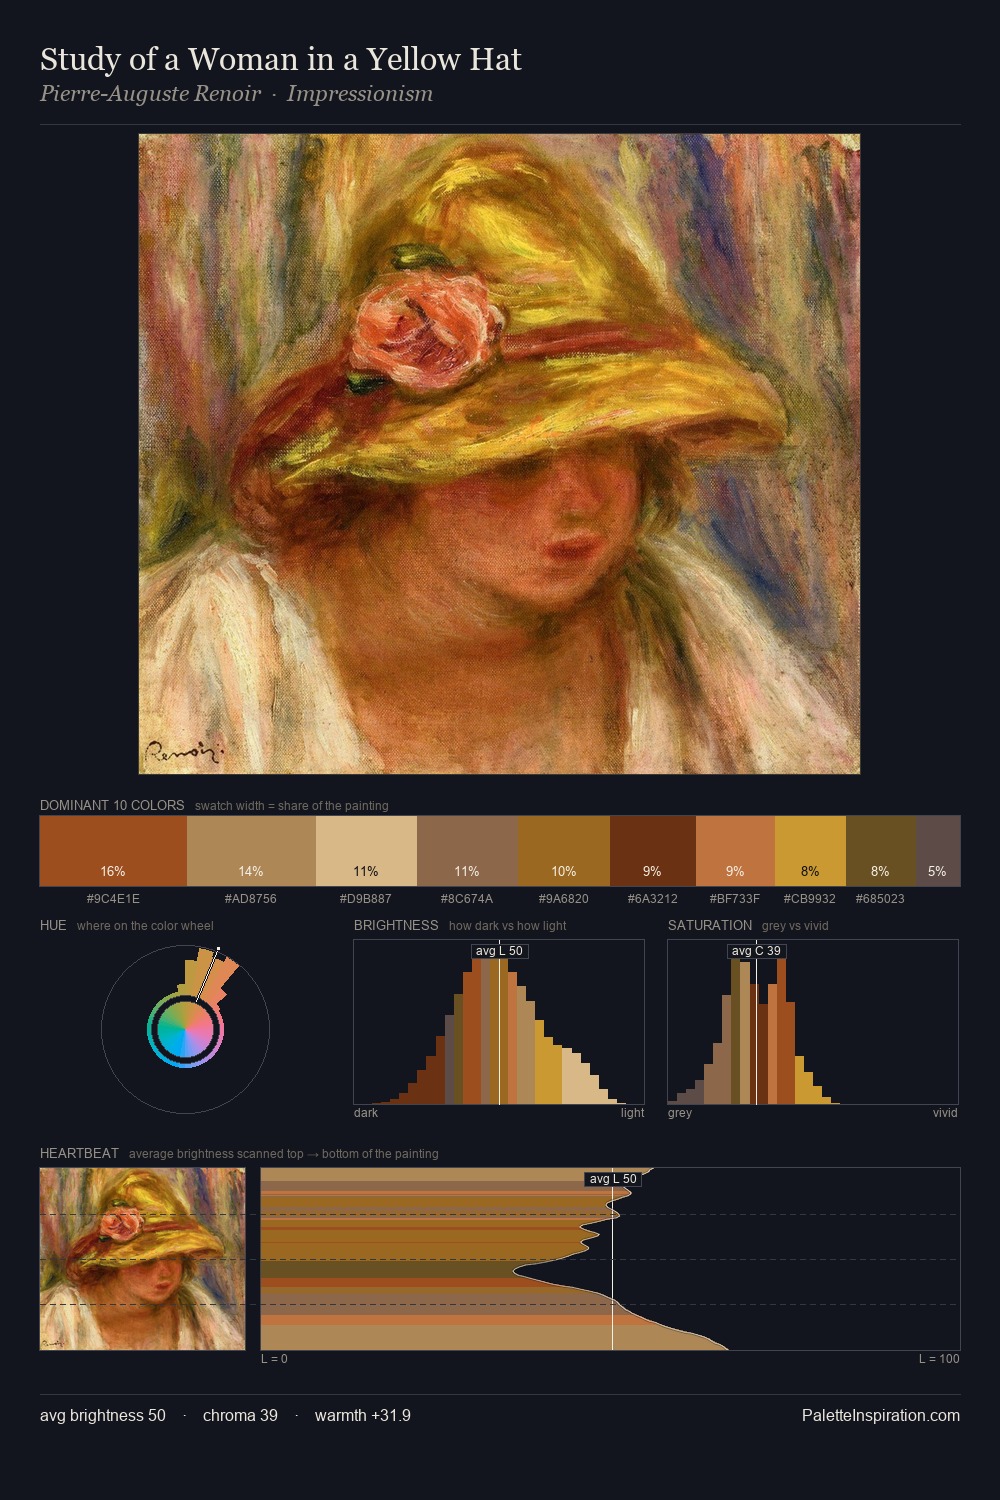Select the 14% tan swatch above #AD8756
The image size is (1000, 1500).
coord(251,851)
